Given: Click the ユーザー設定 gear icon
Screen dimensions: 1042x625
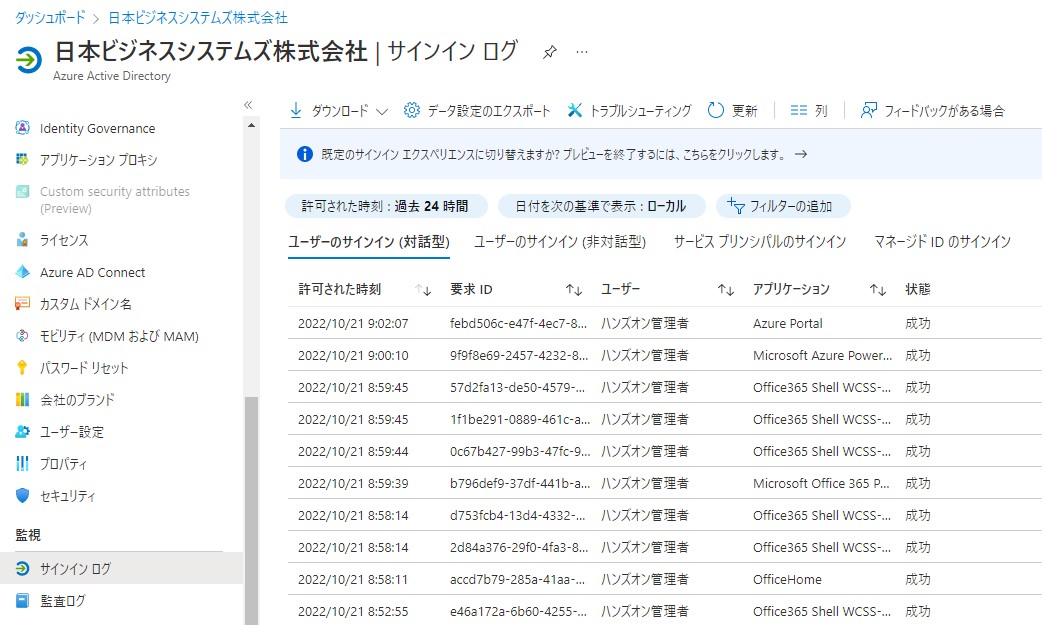Looking at the screenshot, I should [x=23, y=432].
